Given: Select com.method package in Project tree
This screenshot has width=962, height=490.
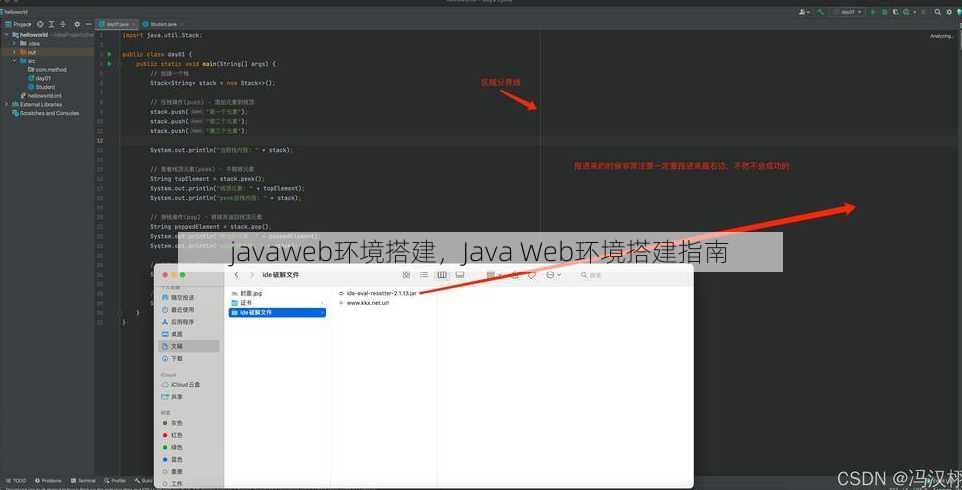Looking at the screenshot, I should click(47, 69).
